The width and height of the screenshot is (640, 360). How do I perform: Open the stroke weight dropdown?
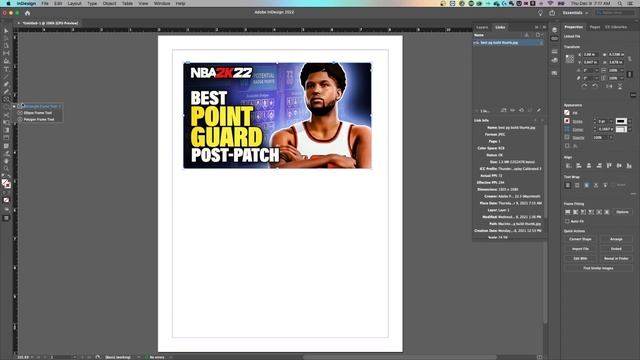[611, 121]
